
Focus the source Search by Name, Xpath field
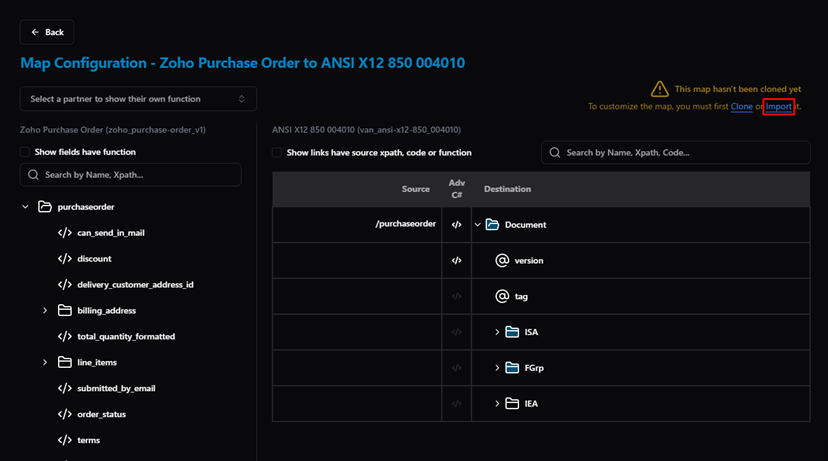pyautogui.click(x=130, y=175)
